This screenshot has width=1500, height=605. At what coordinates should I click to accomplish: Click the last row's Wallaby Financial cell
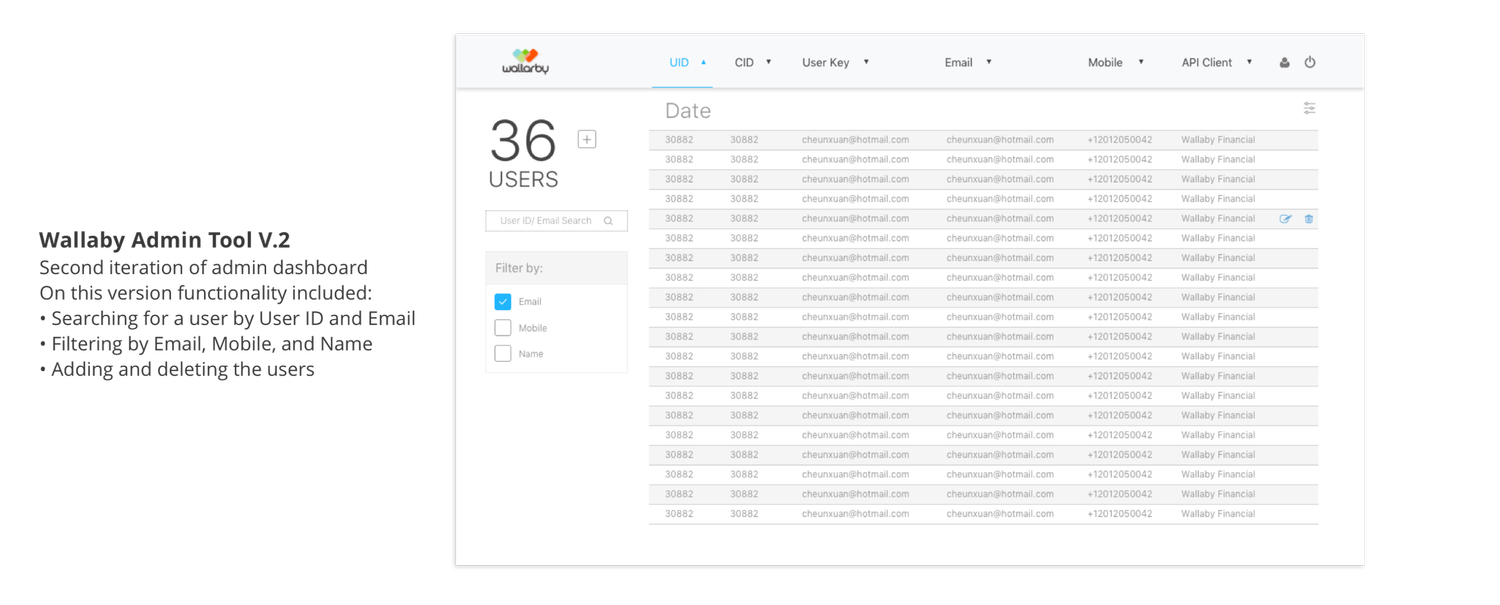[1218, 514]
